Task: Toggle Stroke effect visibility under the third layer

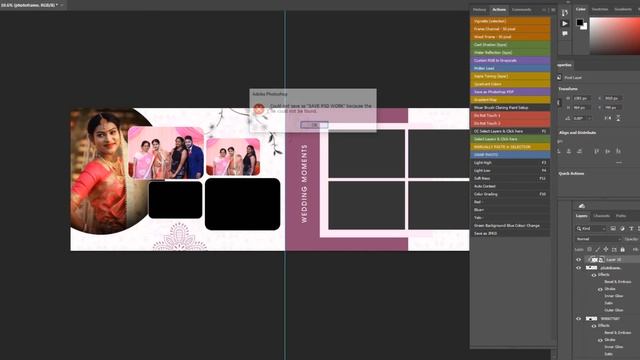Action: 600,340
